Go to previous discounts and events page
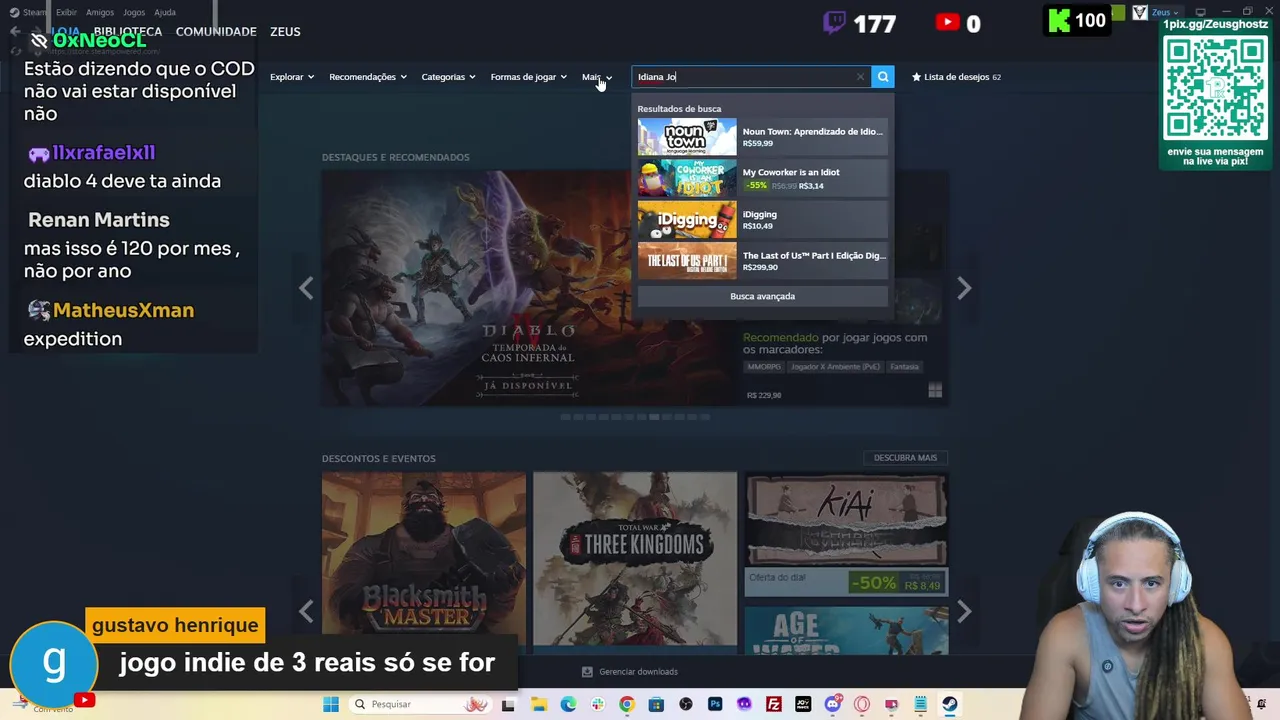 point(306,611)
